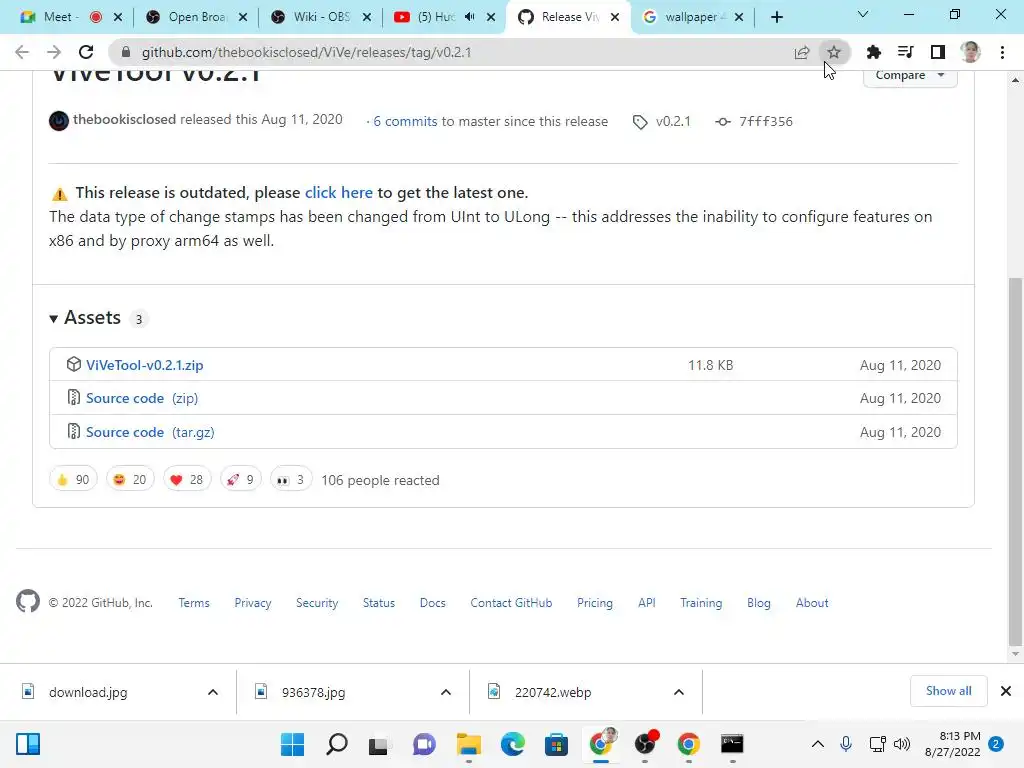The width and height of the screenshot is (1024, 768).
Task: Expand options for 936378.jpg download
Action: (446, 692)
